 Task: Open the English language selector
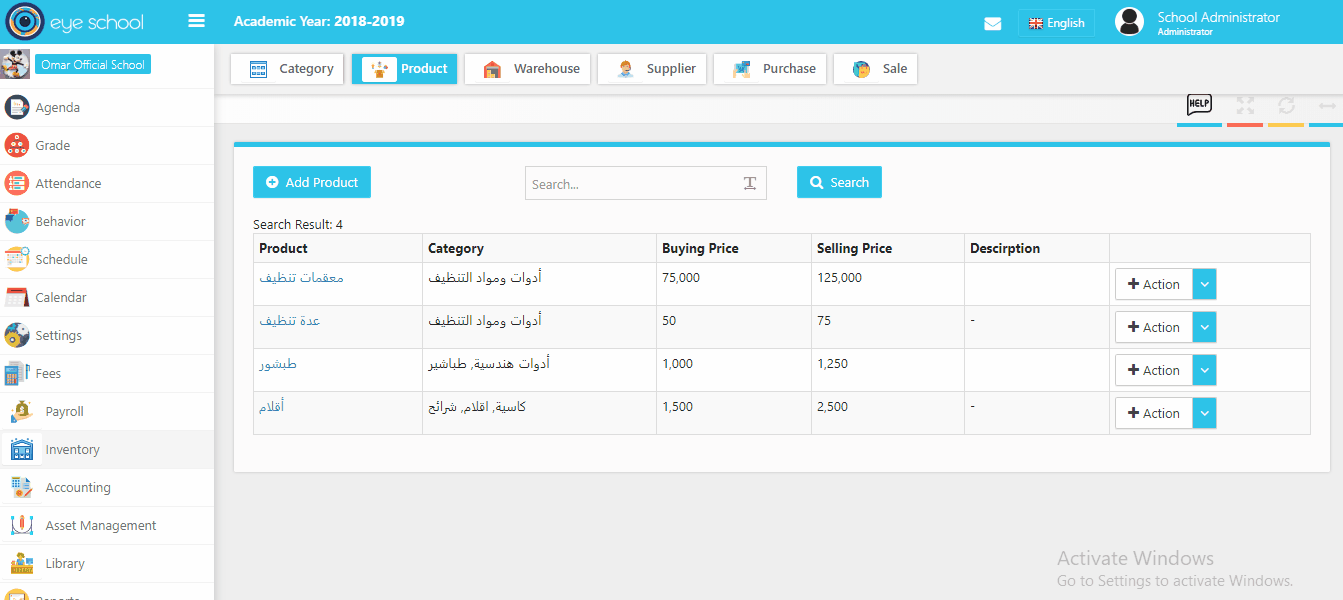(1056, 23)
